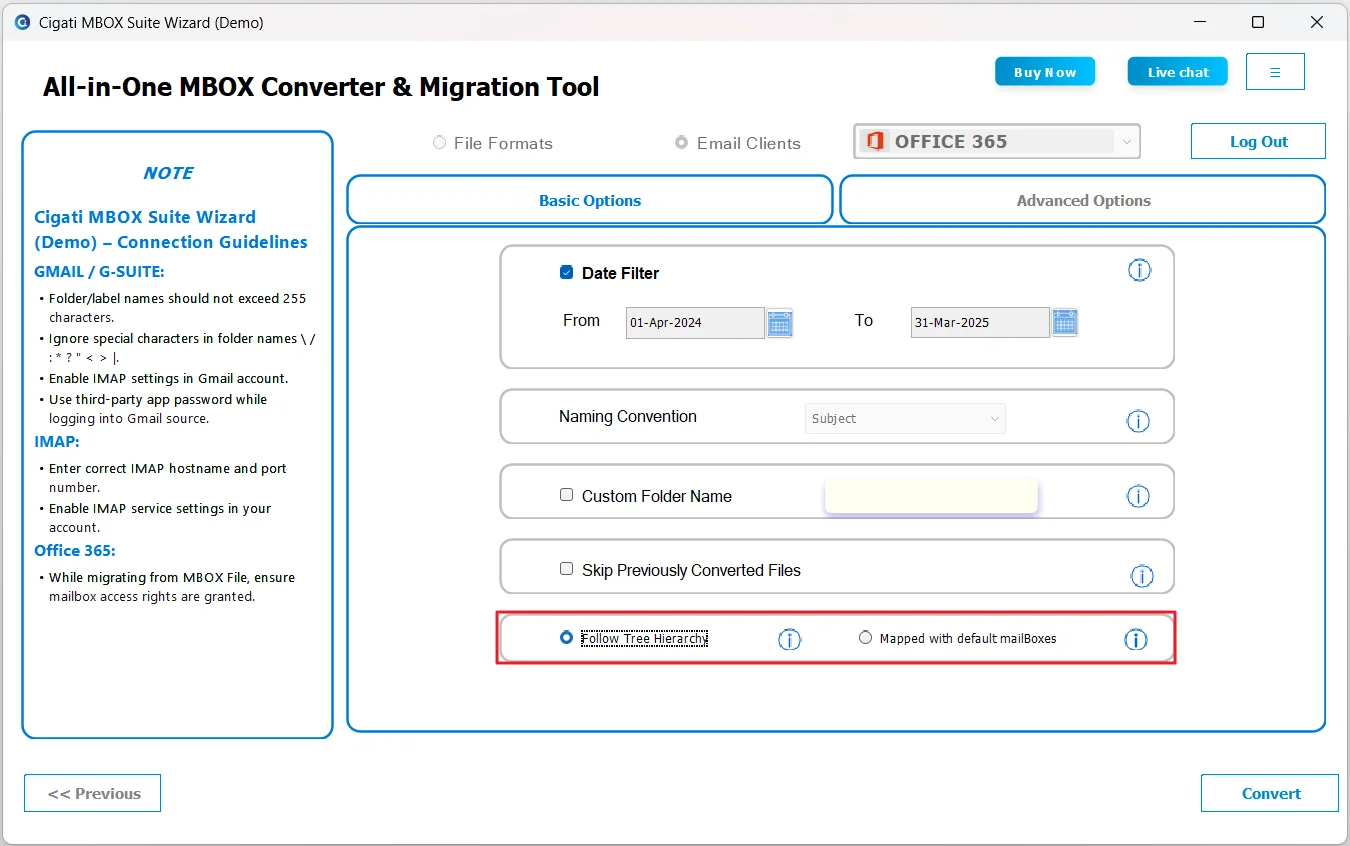The height and width of the screenshot is (846, 1350).
Task: Show info for Follow Tree Hierarchy
Action: point(790,640)
